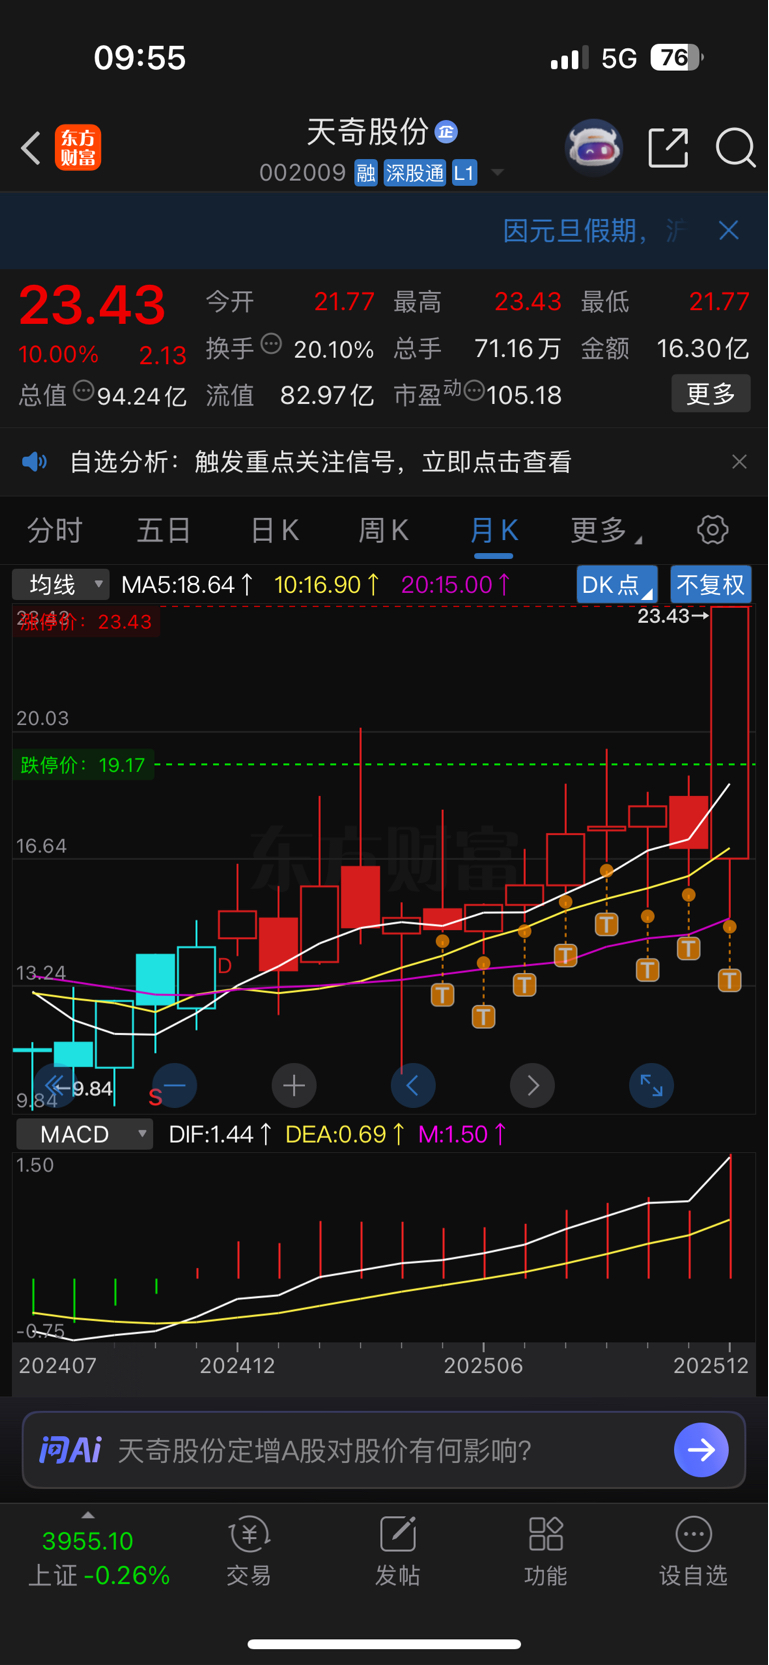Expand the 更多 period menu
The width and height of the screenshot is (769, 1665).
[605, 530]
